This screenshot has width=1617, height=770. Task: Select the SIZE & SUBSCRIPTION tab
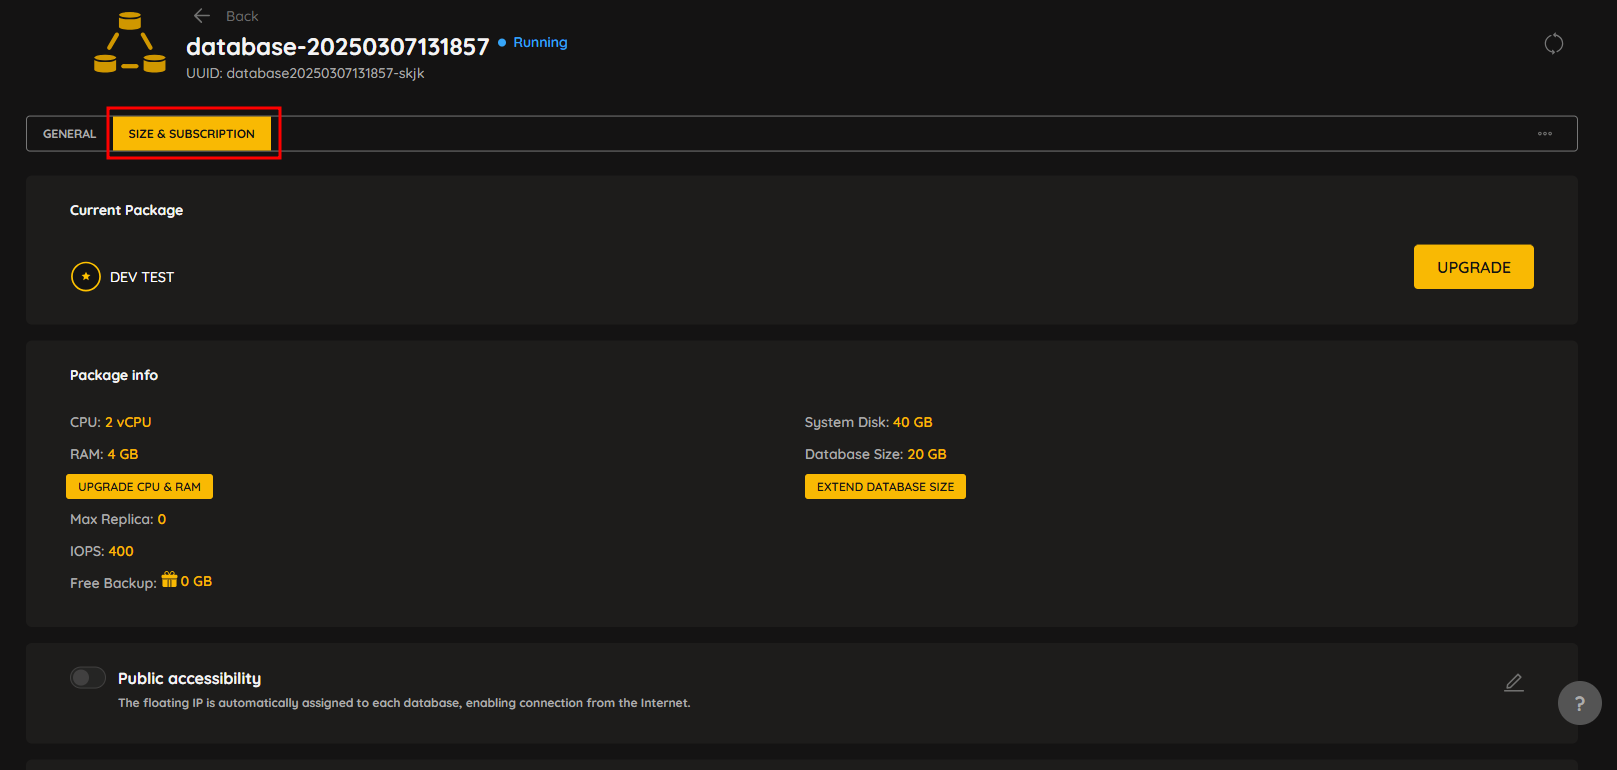pyautogui.click(x=192, y=134)
